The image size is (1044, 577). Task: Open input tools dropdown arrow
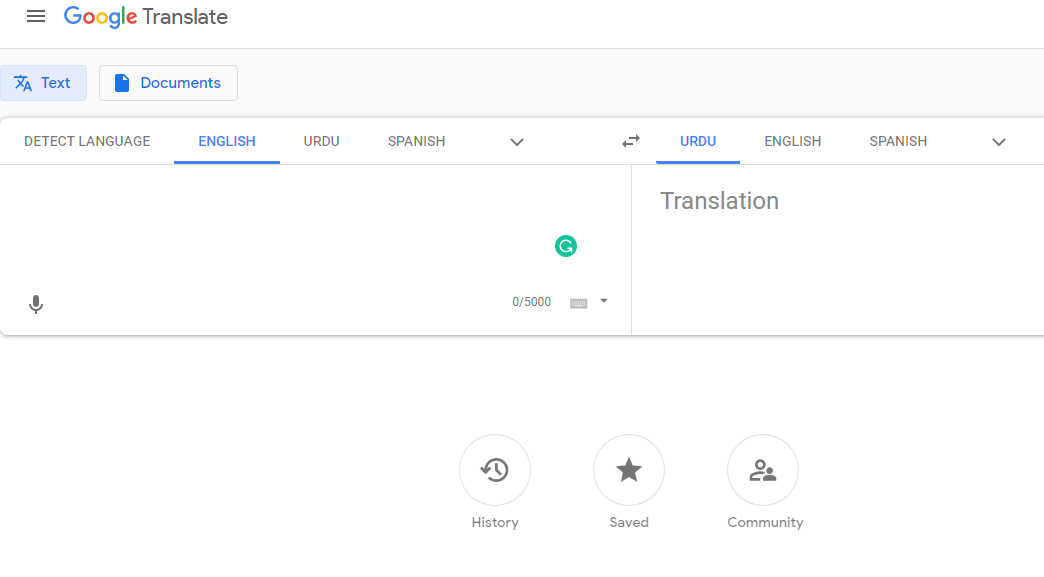(604, 301)
